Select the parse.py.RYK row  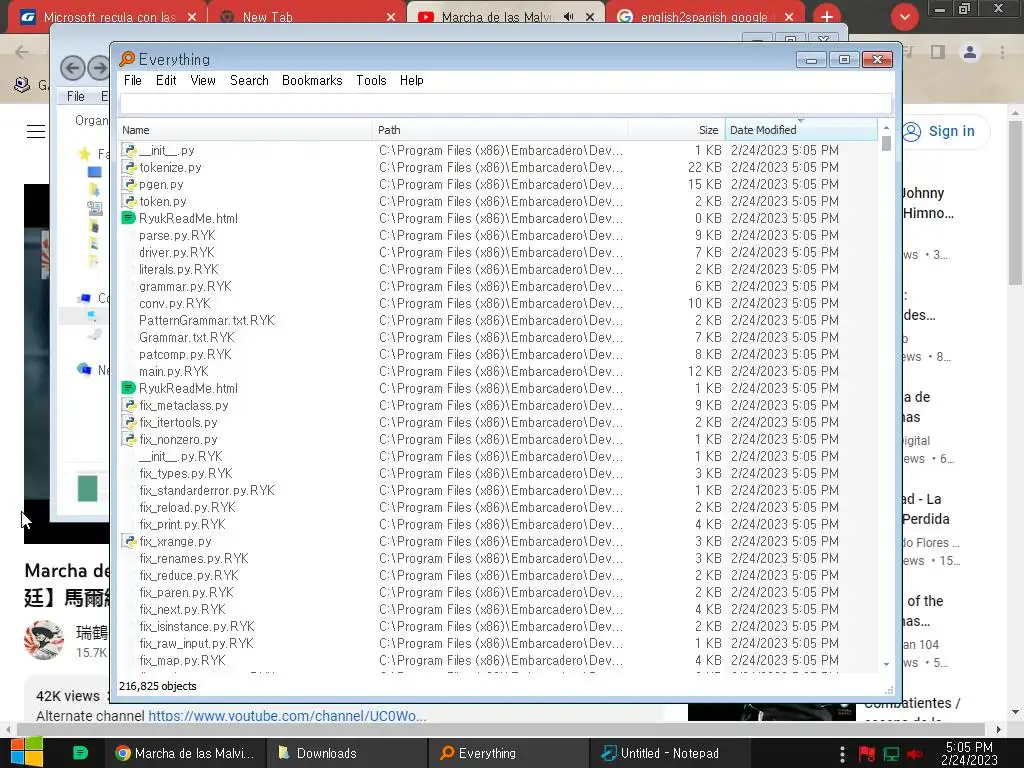pos(498,235)
